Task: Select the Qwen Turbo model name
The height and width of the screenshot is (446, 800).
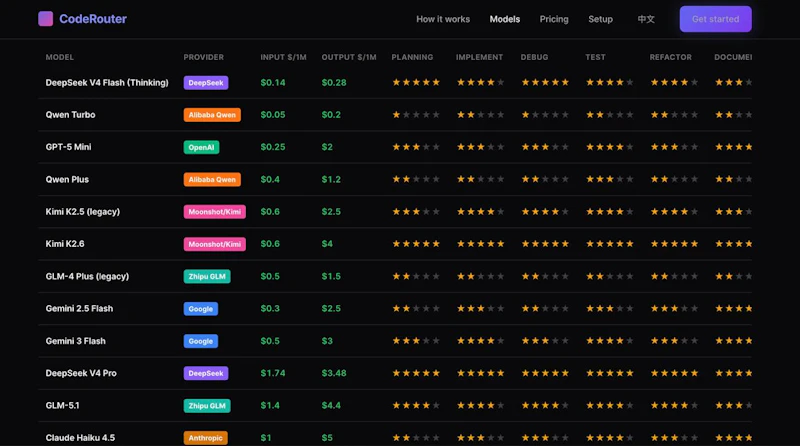Action: pyautogui.click(x=70, y=115)
